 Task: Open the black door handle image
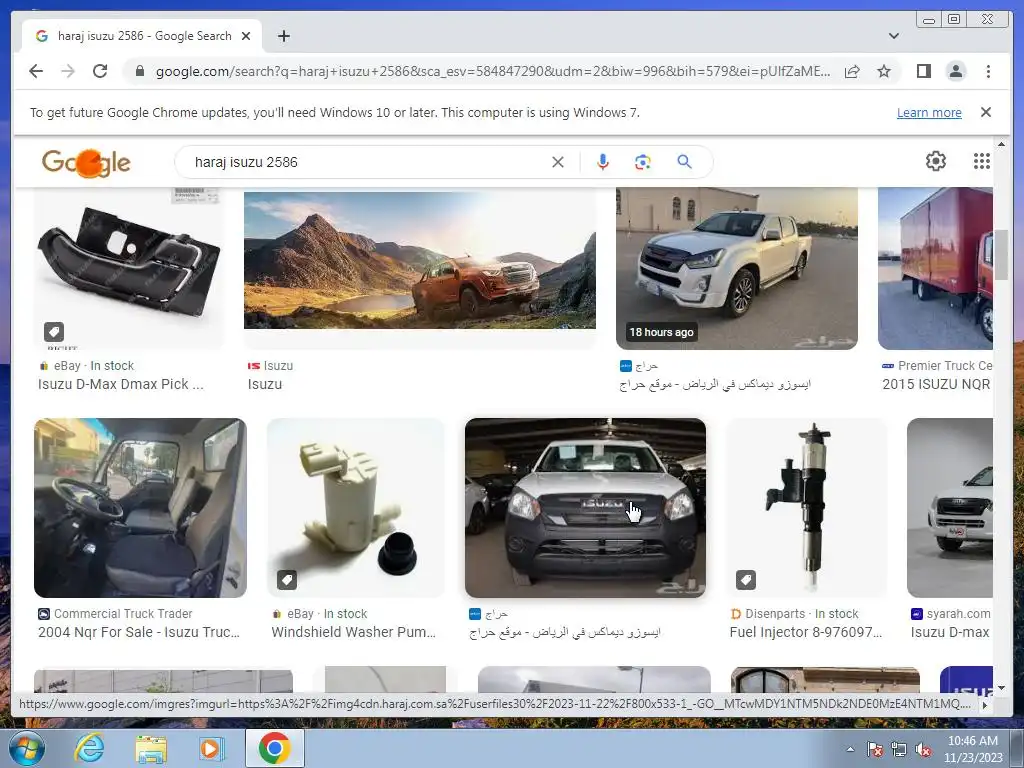(x=129, y=268)
